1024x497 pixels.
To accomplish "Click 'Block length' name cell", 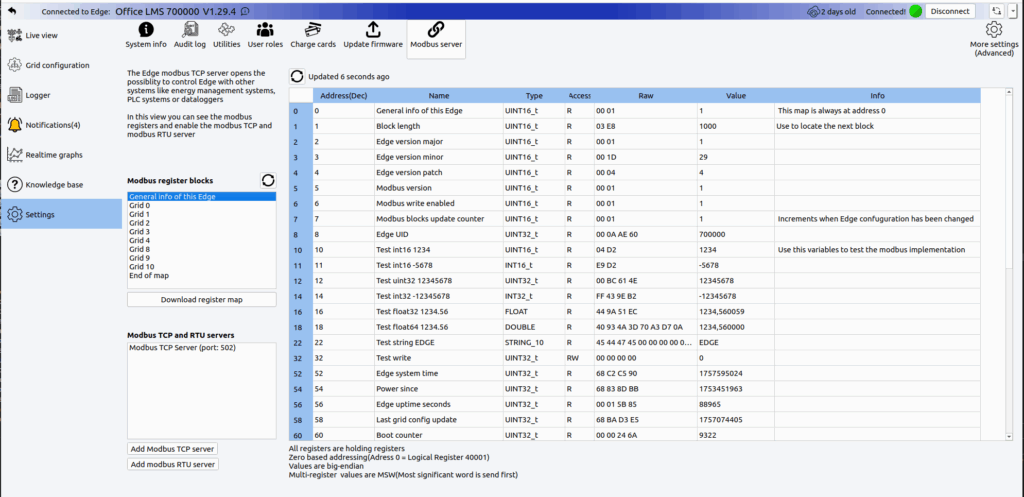I will (x=439, y=126).
